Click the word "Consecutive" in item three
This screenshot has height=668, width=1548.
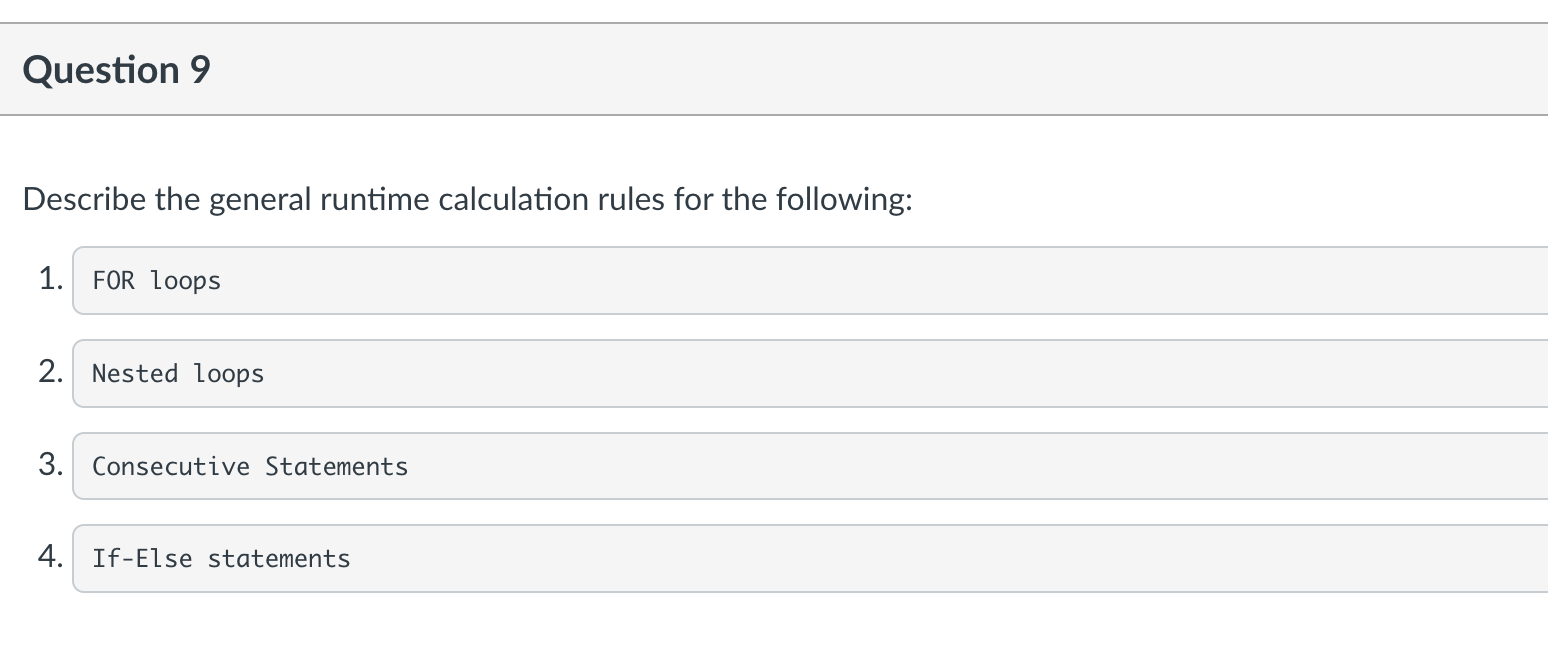tap(171, 466)
